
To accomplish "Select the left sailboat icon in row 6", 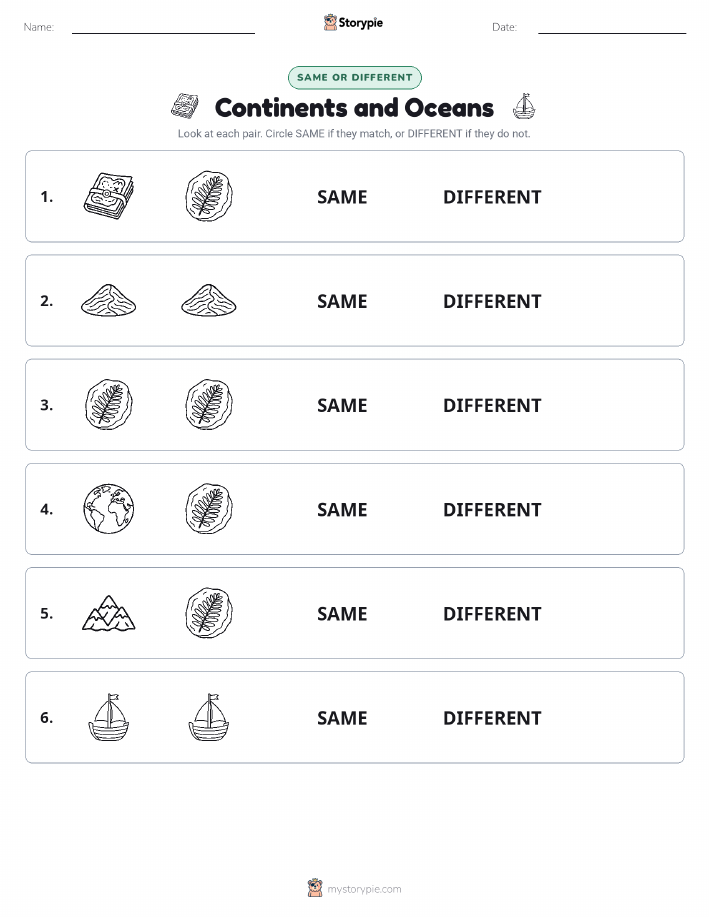I will [109, 718].
